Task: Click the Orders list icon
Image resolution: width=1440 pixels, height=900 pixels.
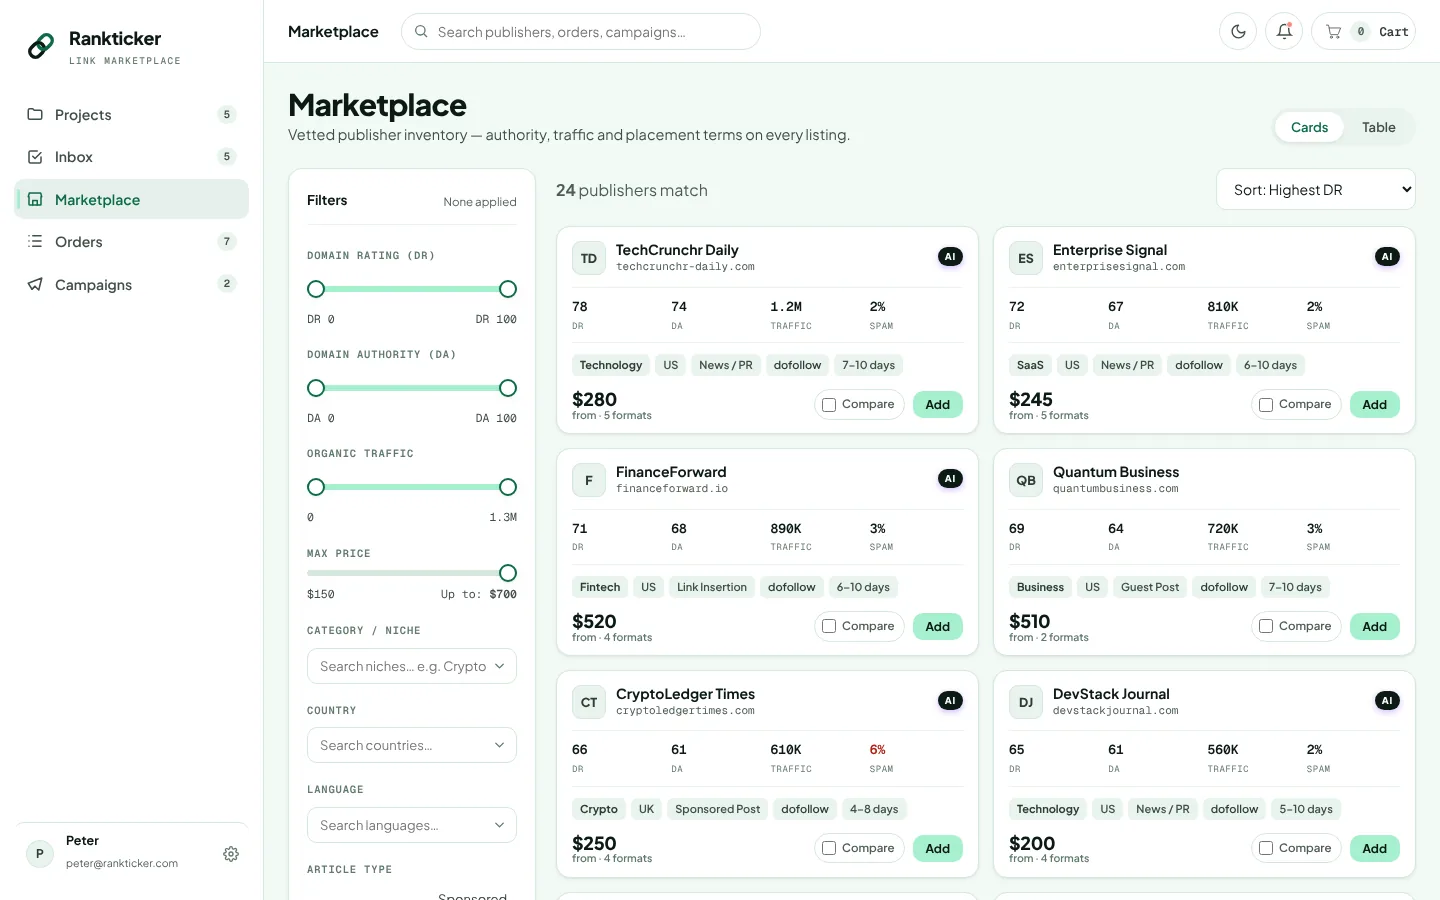Action: coord(35,241)
